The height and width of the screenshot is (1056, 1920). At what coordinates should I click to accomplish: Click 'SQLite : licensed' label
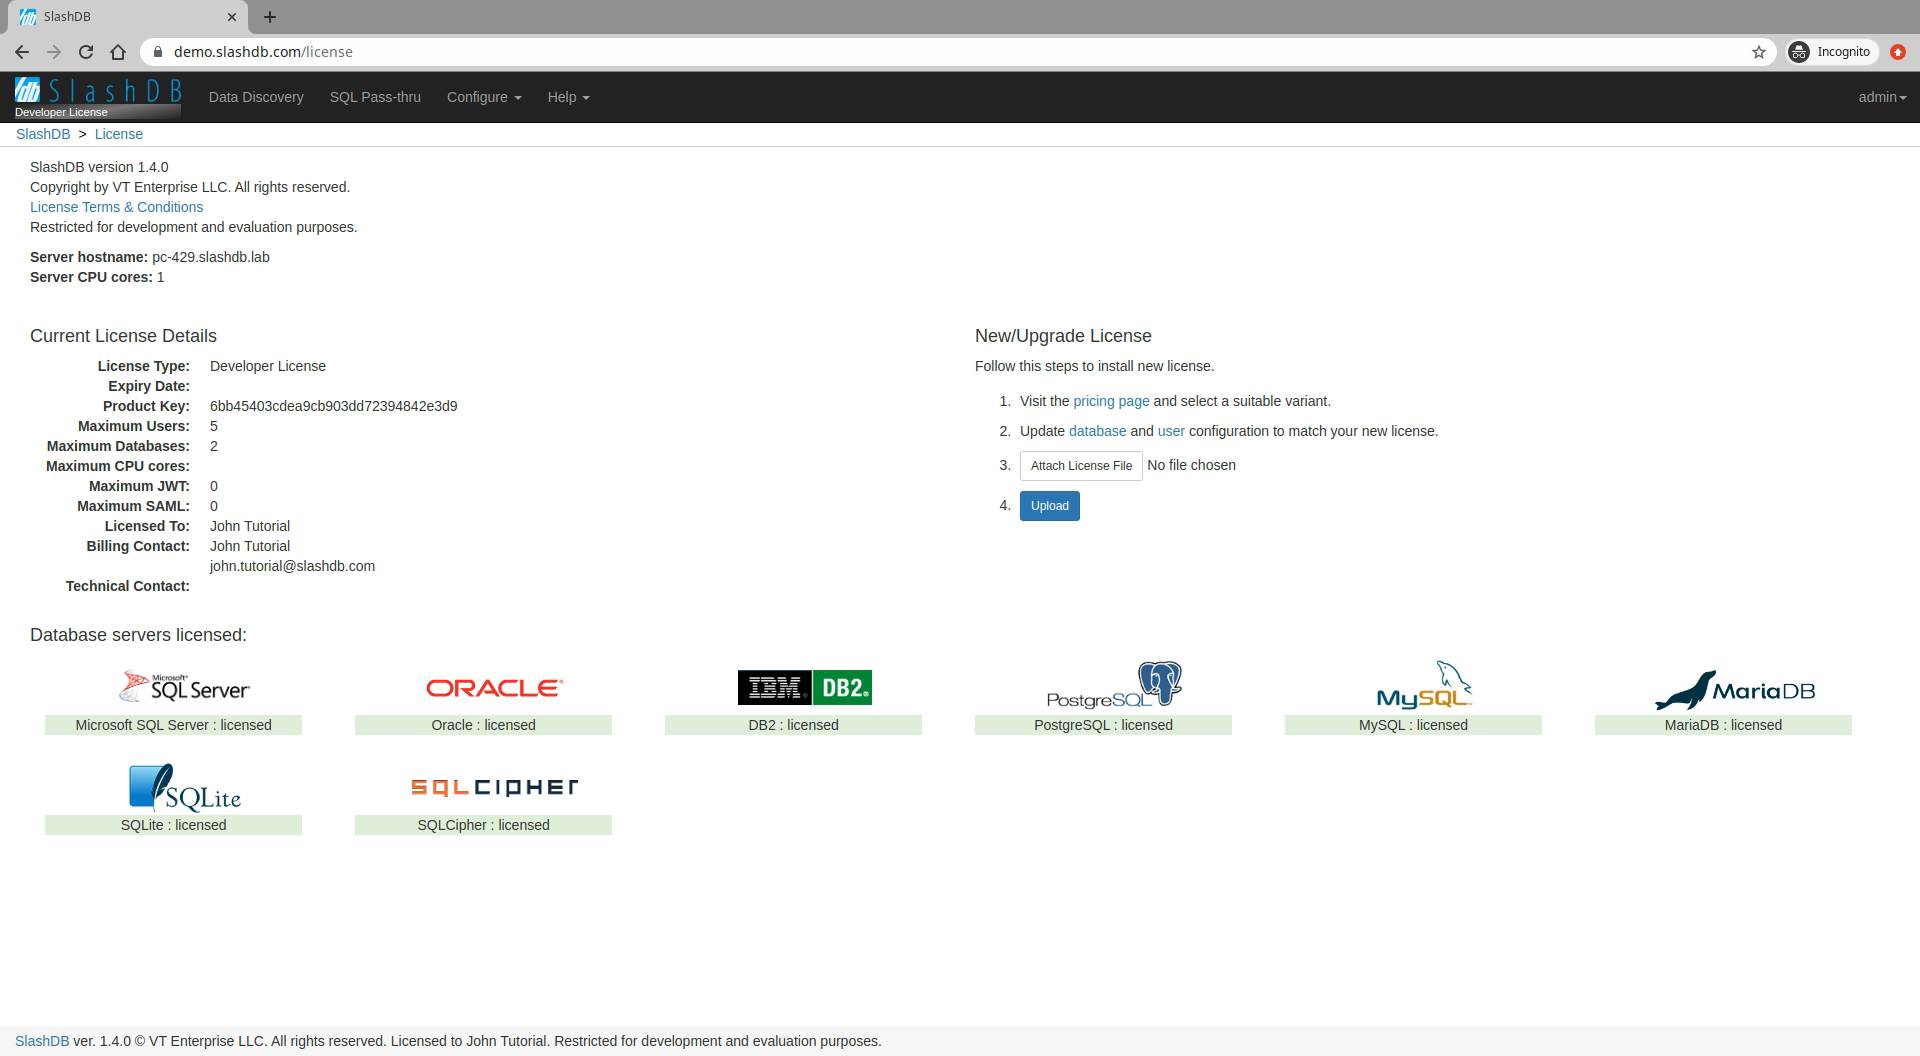pyautogui.click(x=173, y=825)
